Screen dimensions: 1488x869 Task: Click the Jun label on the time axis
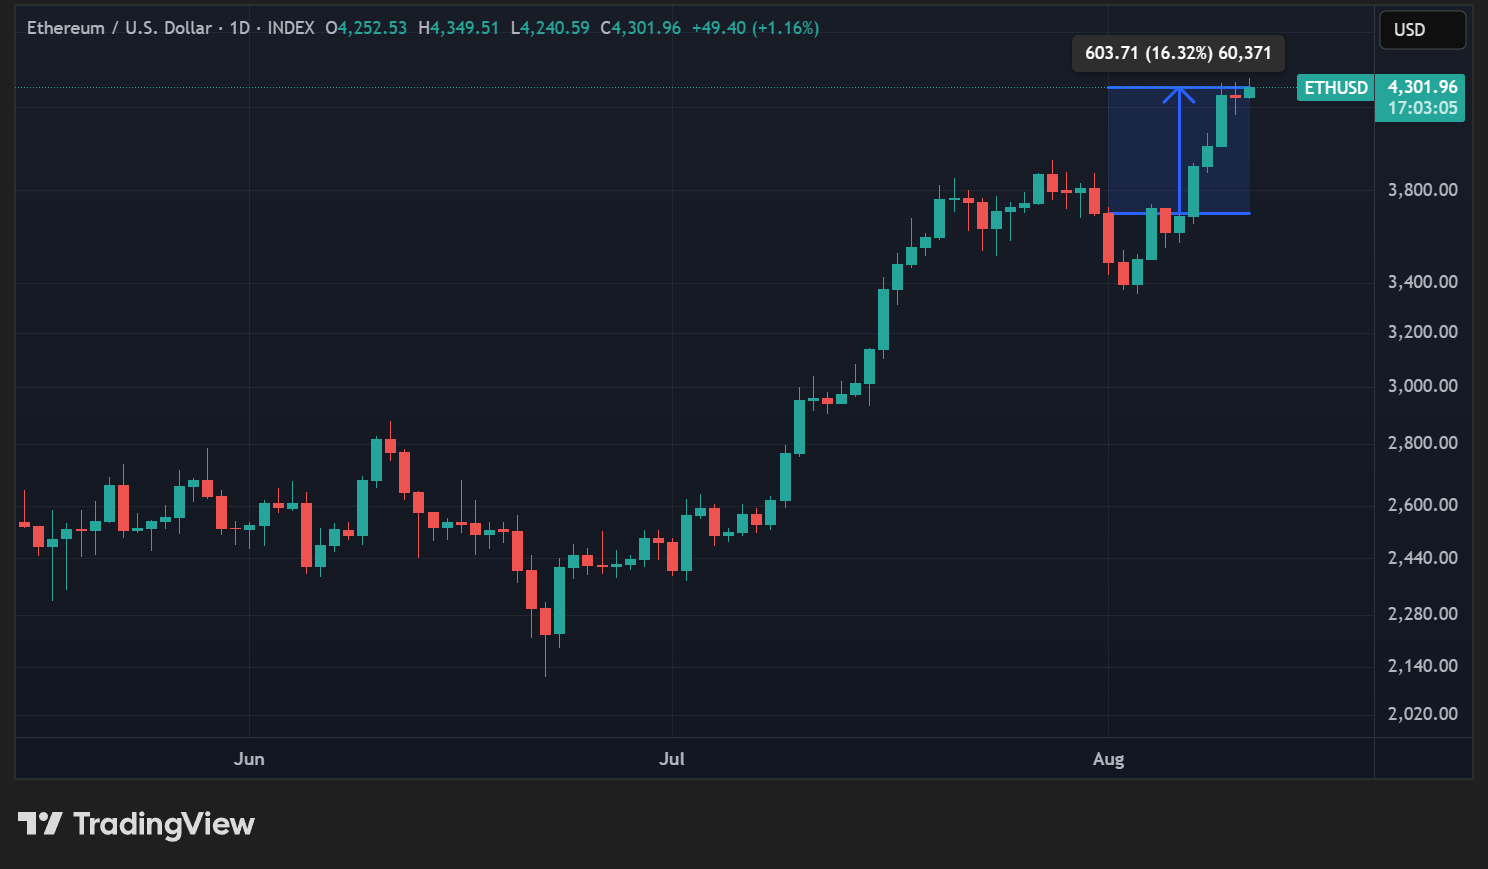(x=248, y=759)
